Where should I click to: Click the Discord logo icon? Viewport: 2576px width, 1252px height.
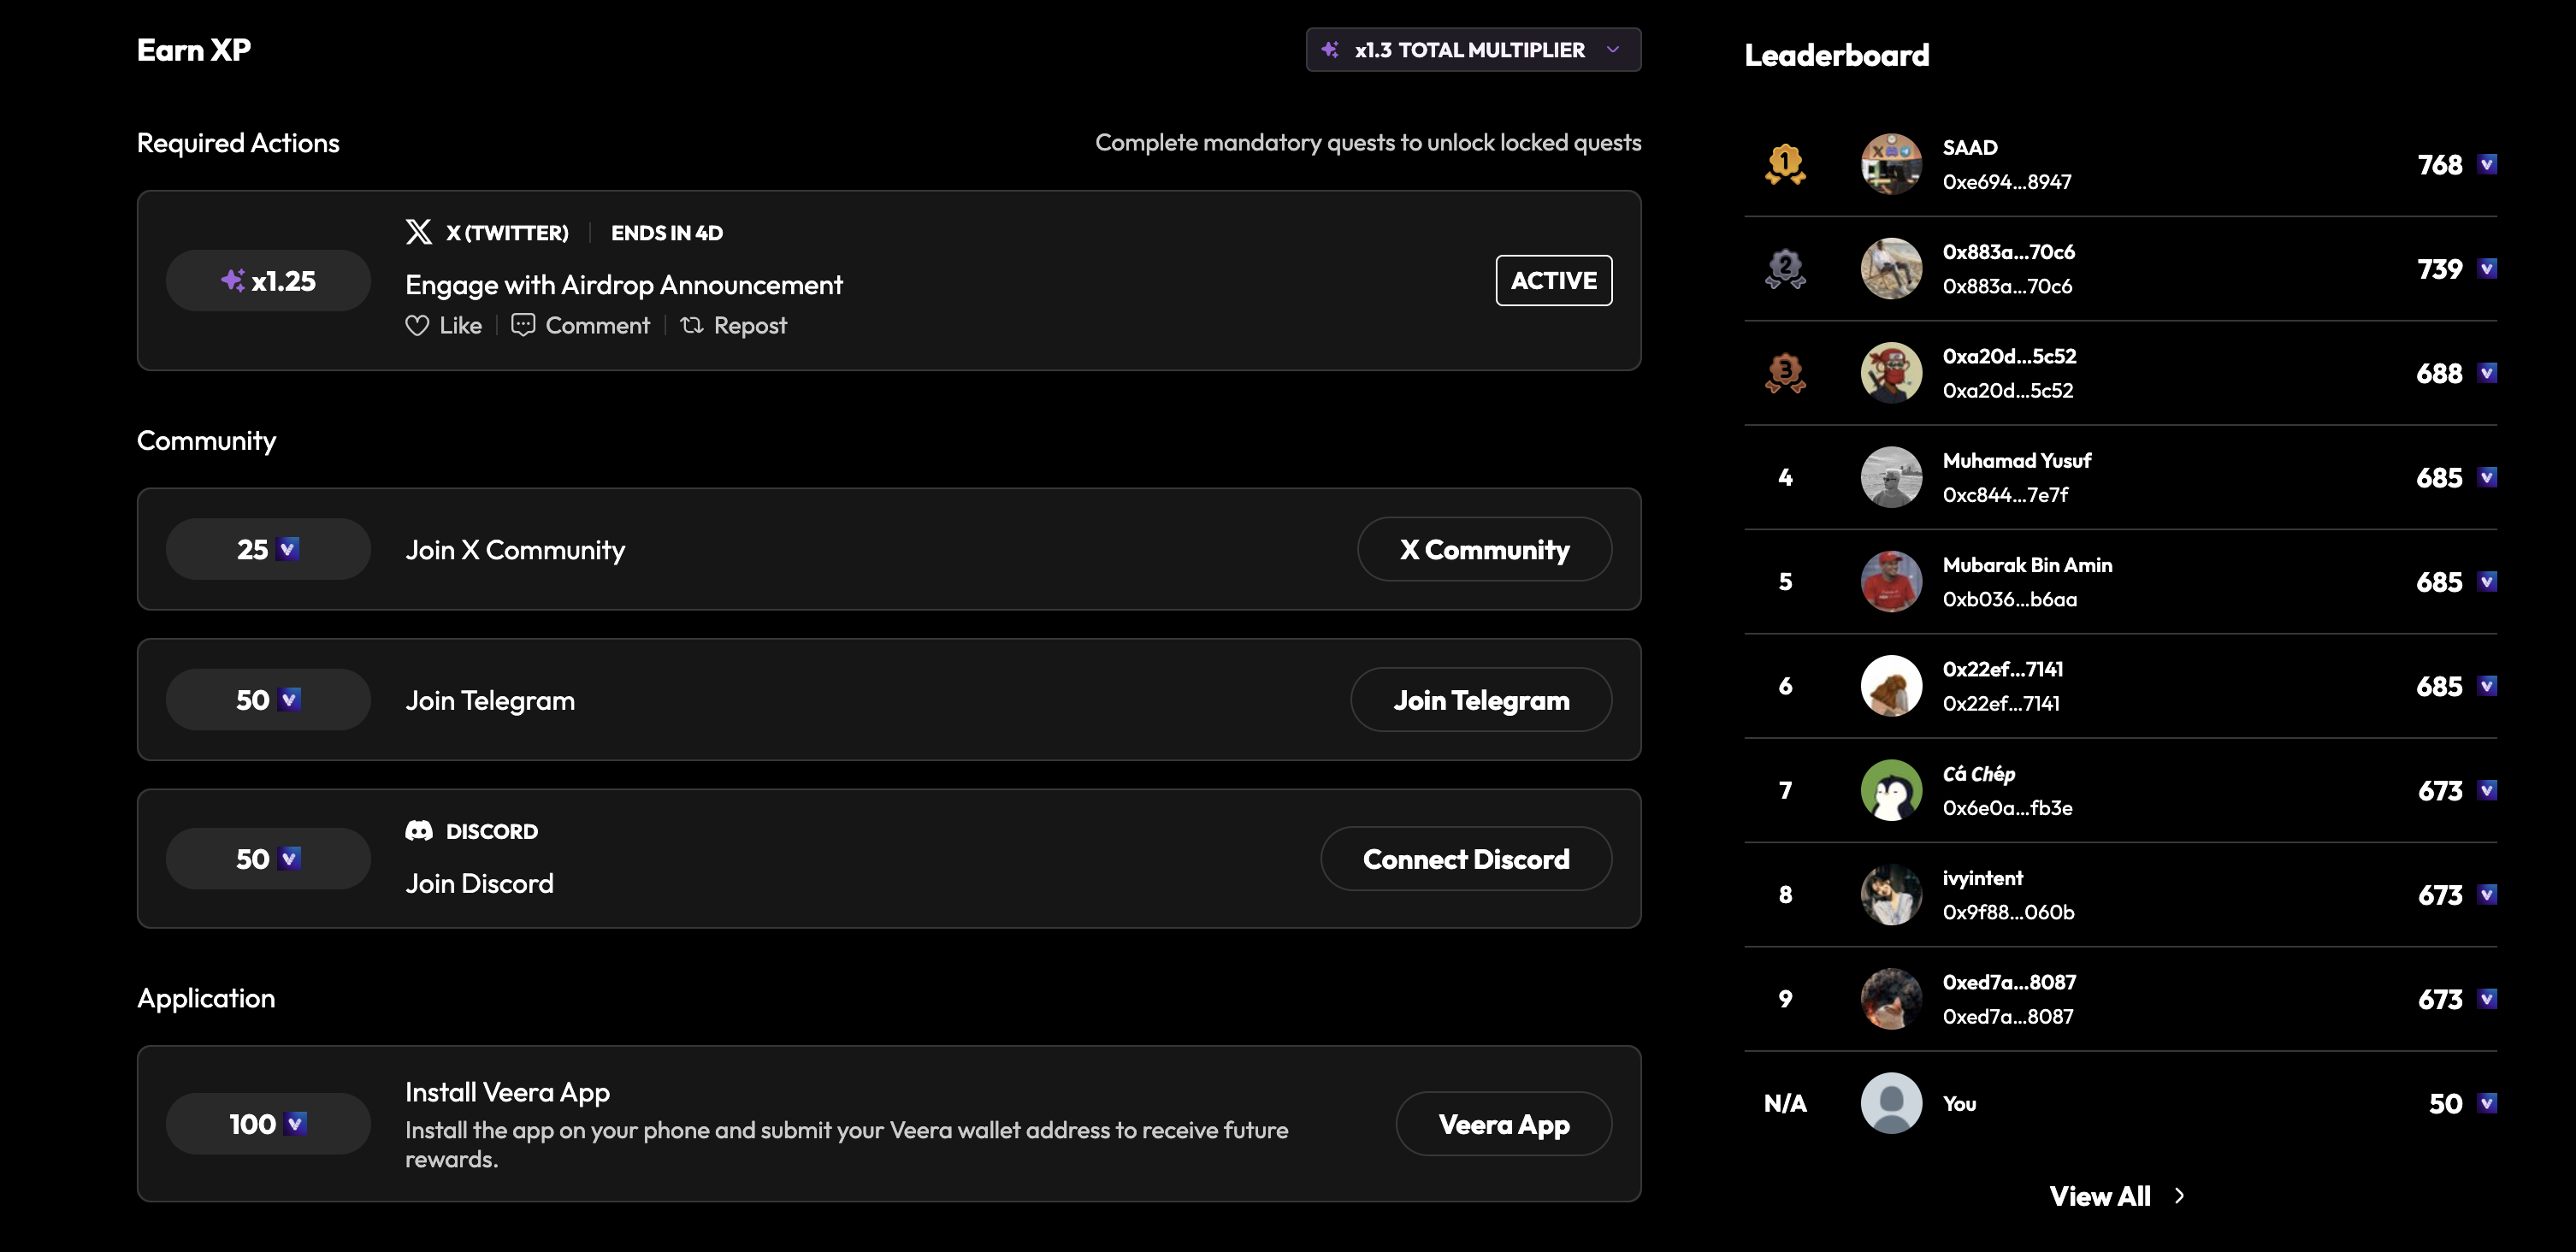(x=419, y=831)
